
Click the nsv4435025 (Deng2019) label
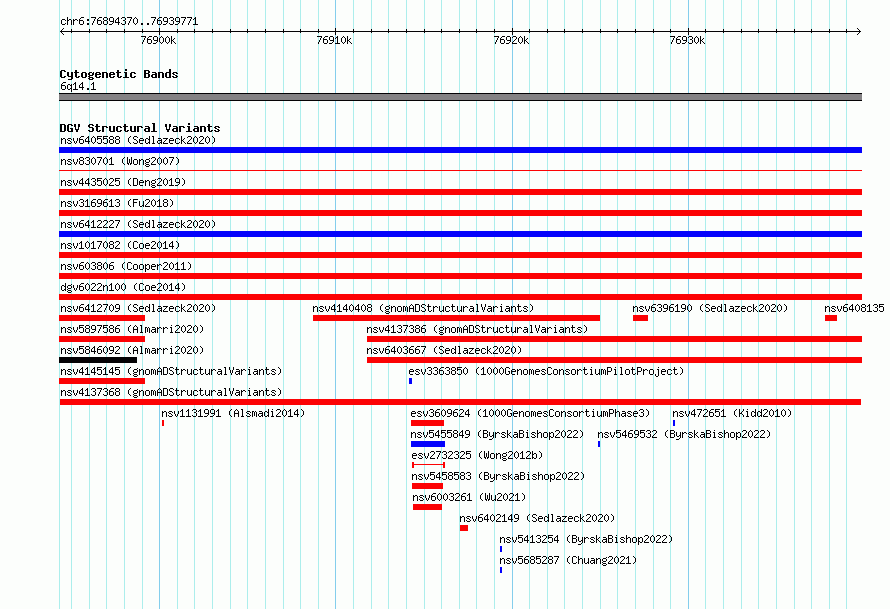pos(123,182)
